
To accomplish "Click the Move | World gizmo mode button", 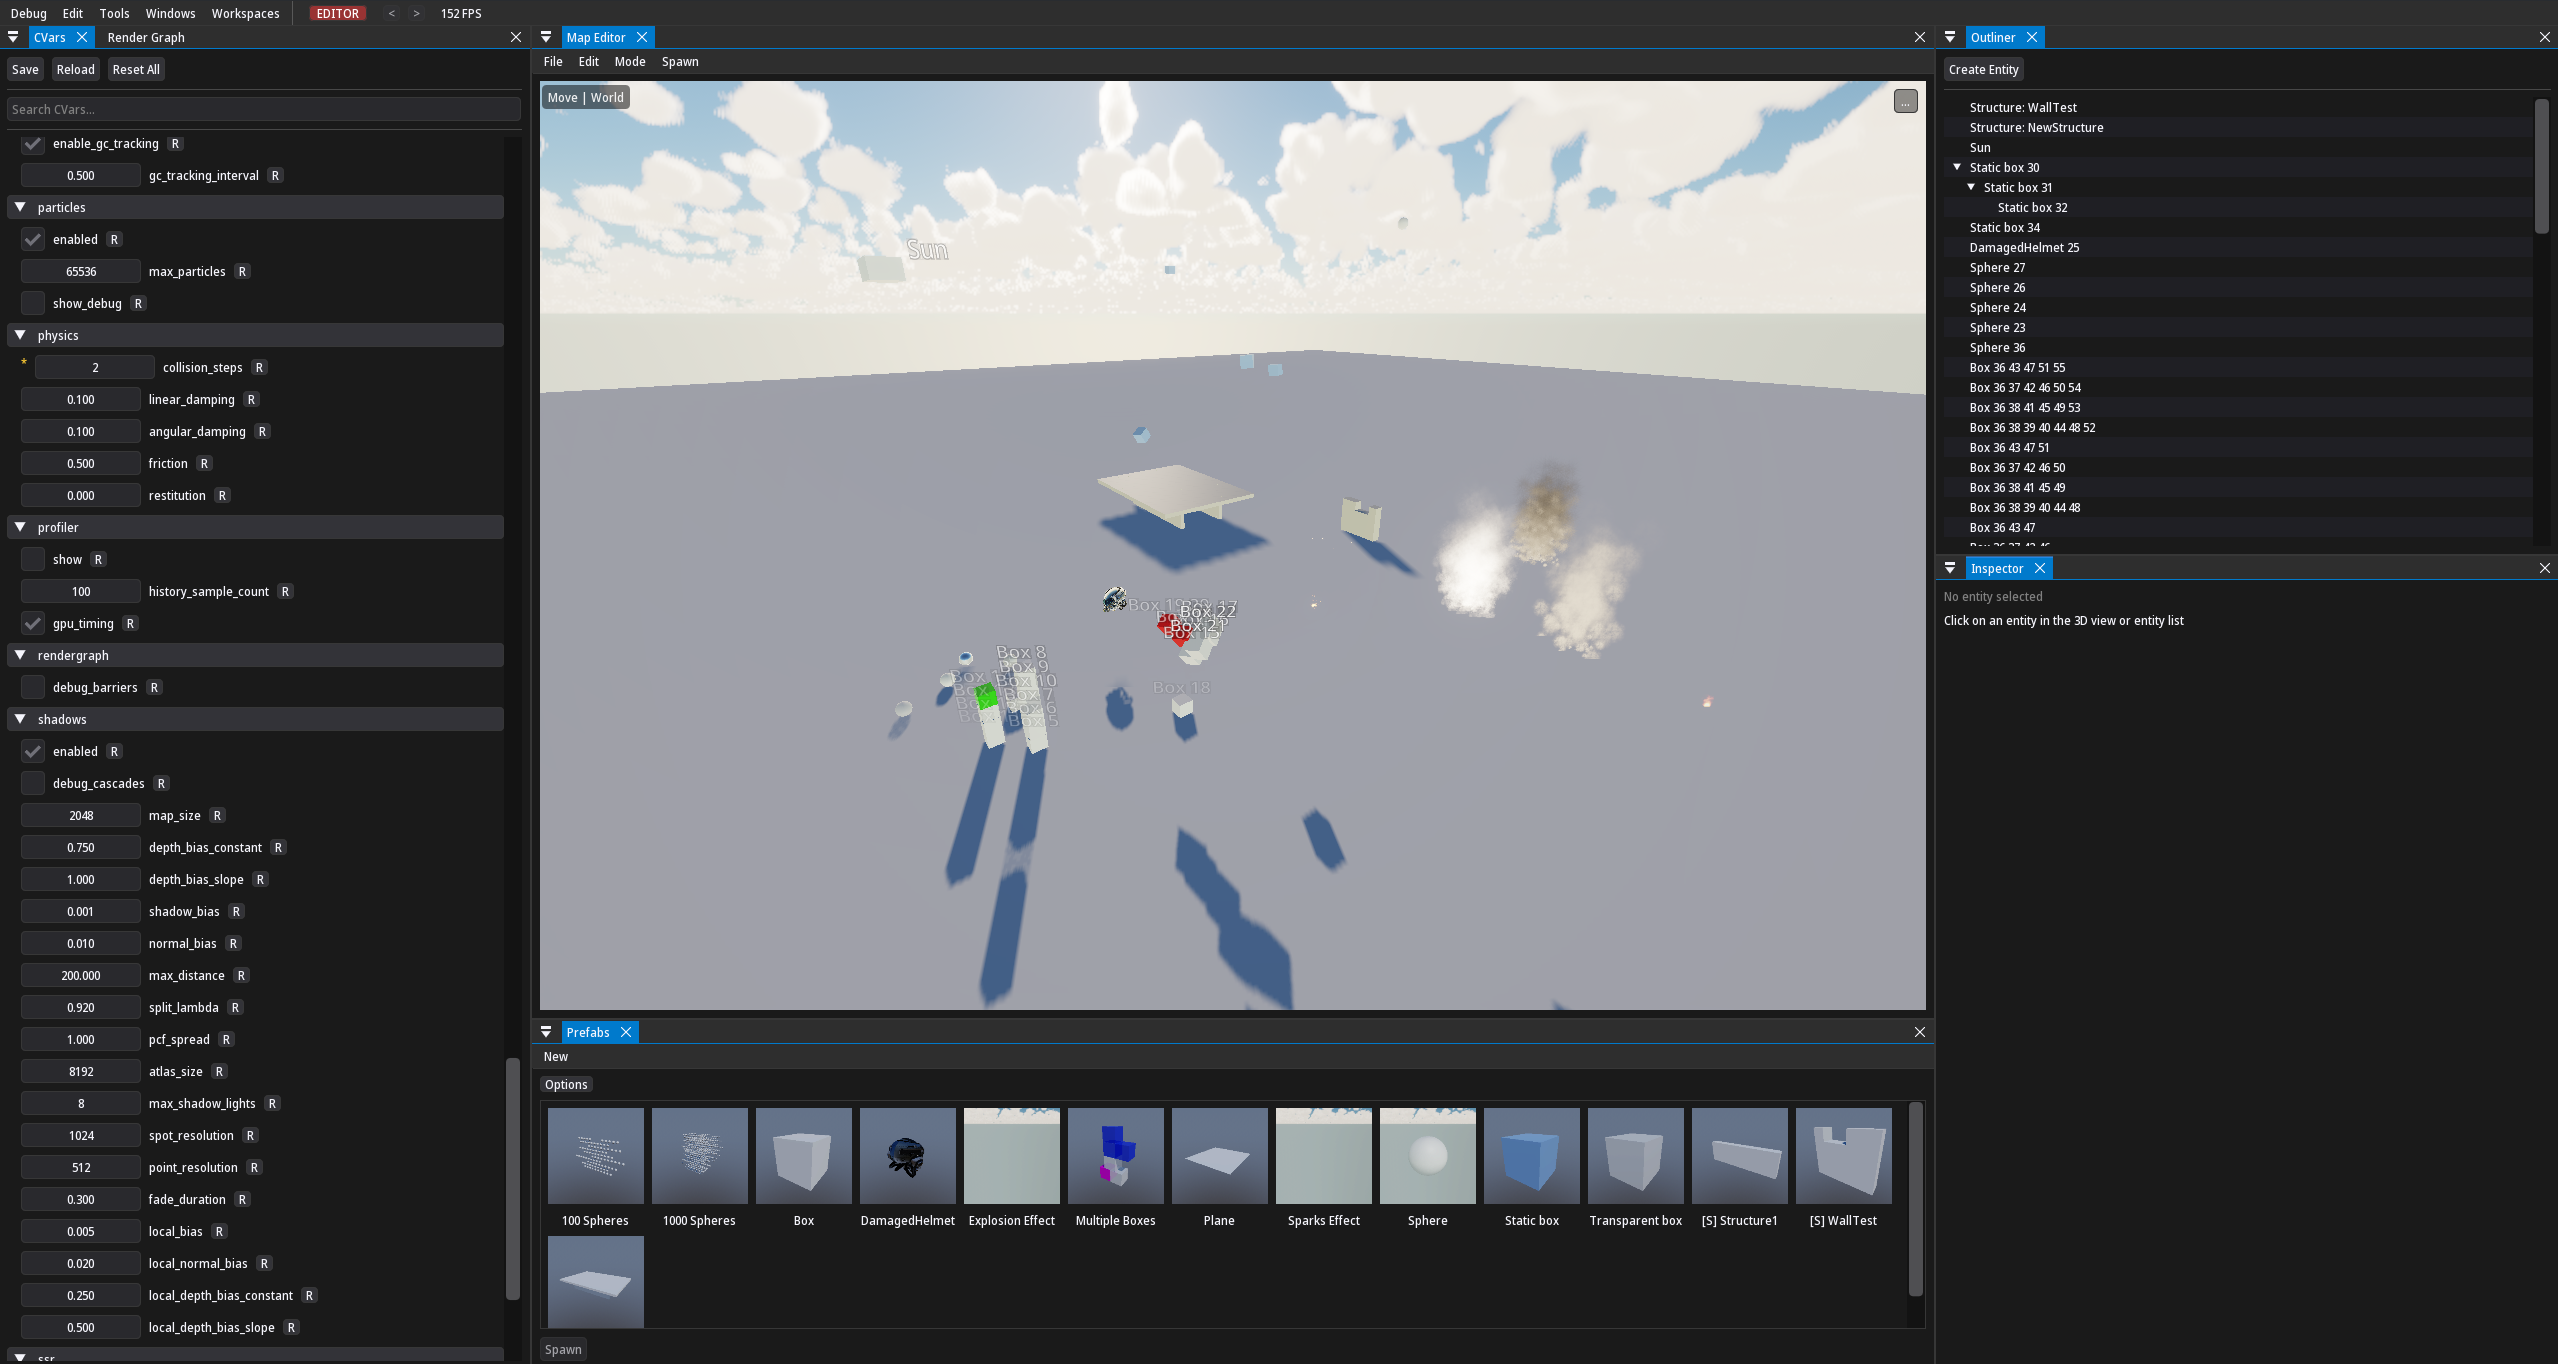I will pos(585,97).
